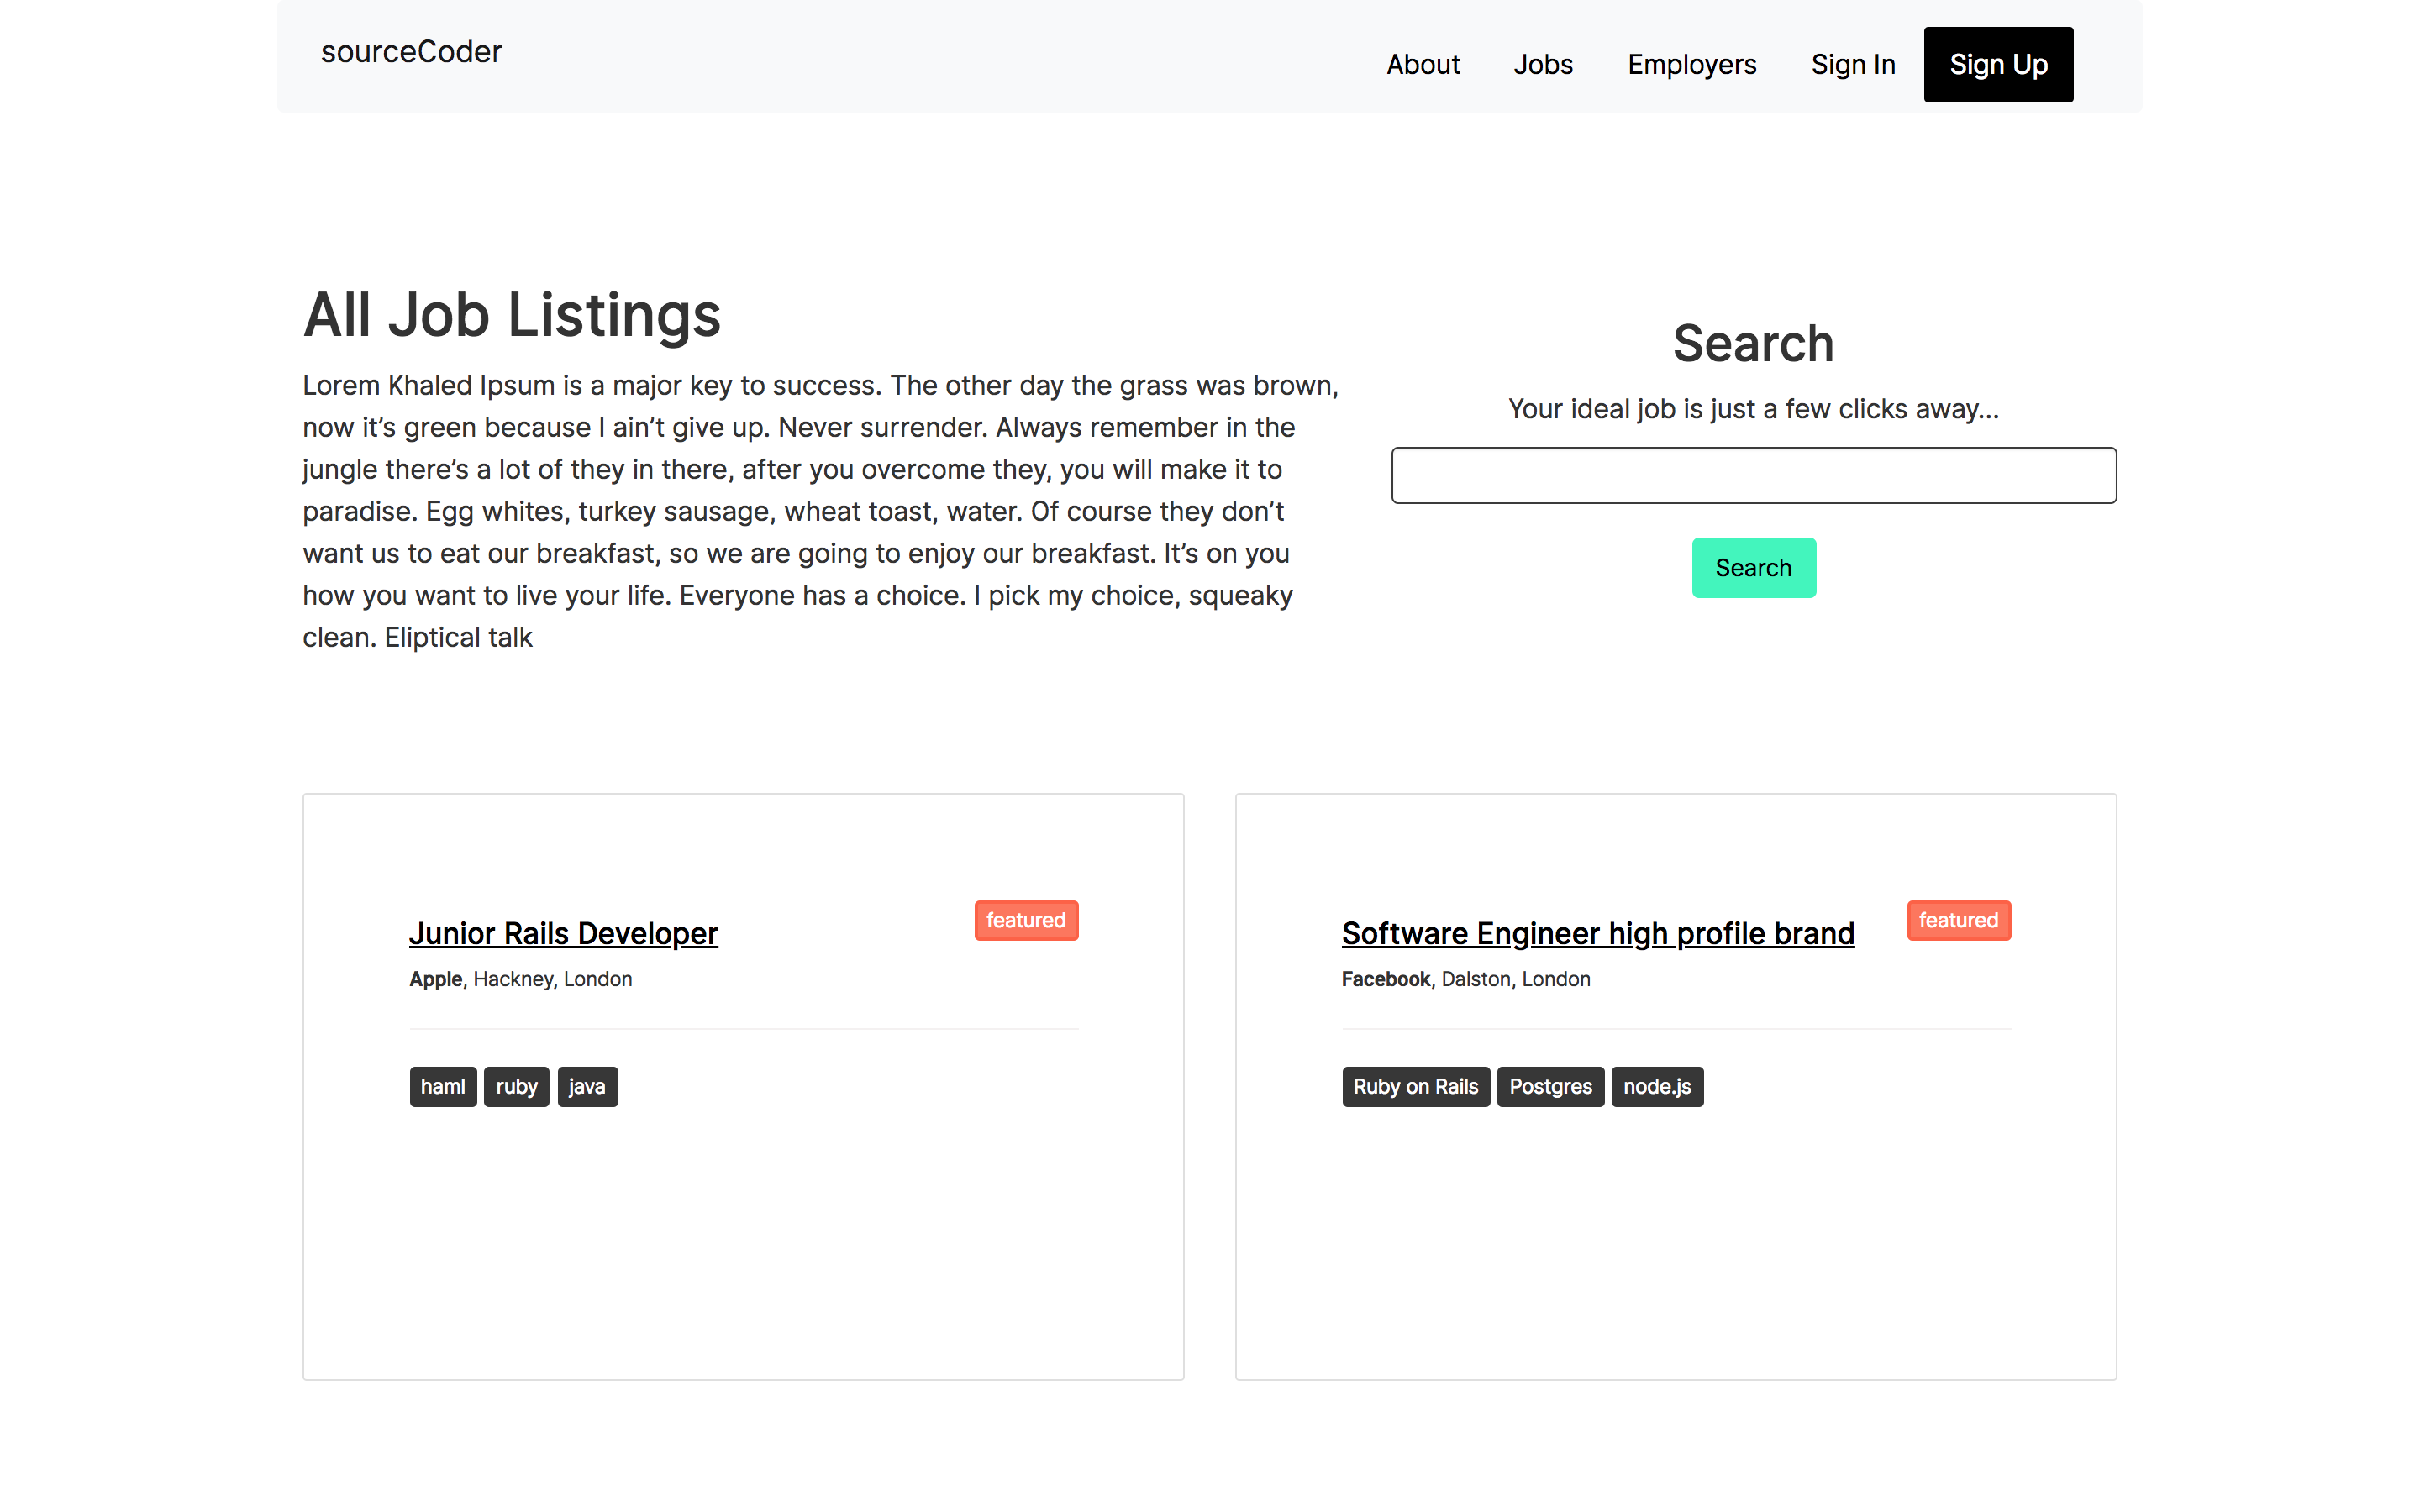Select the java skill tag
Viewport: 2420px width, 1512px height.
click(587, 1087)
